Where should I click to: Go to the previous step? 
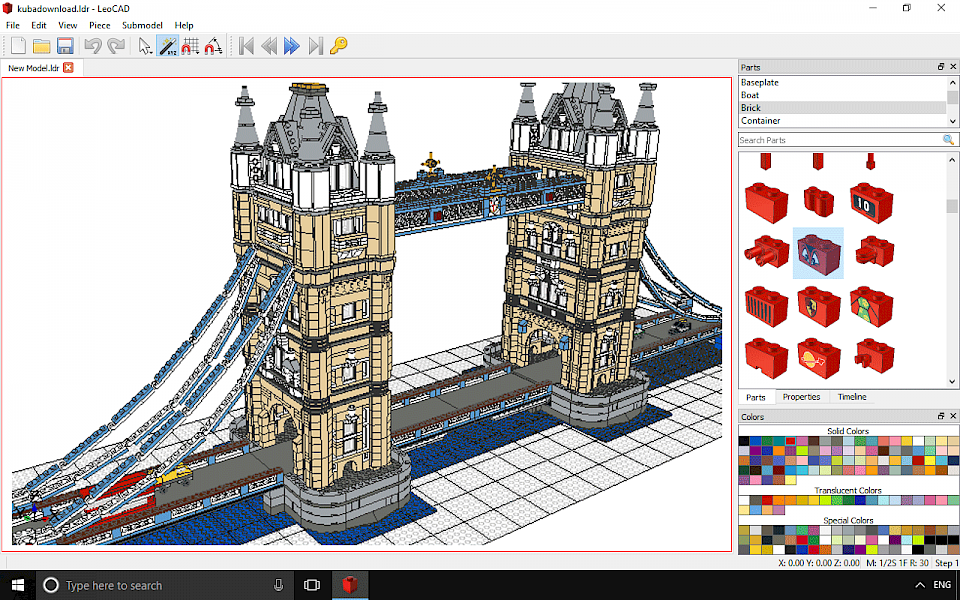269,46
